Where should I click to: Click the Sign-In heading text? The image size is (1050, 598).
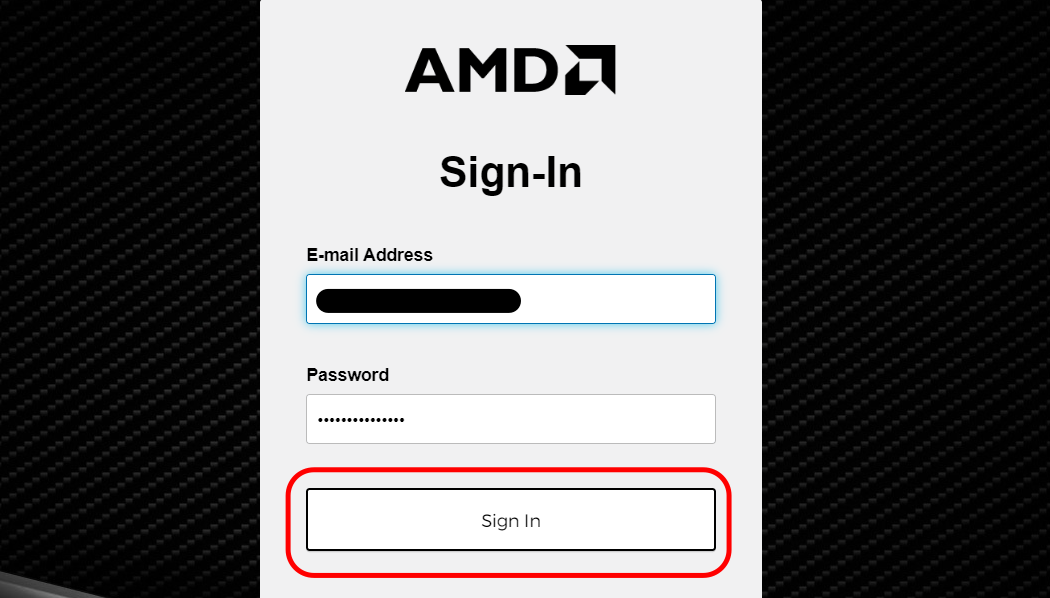(x=510, y=171)
